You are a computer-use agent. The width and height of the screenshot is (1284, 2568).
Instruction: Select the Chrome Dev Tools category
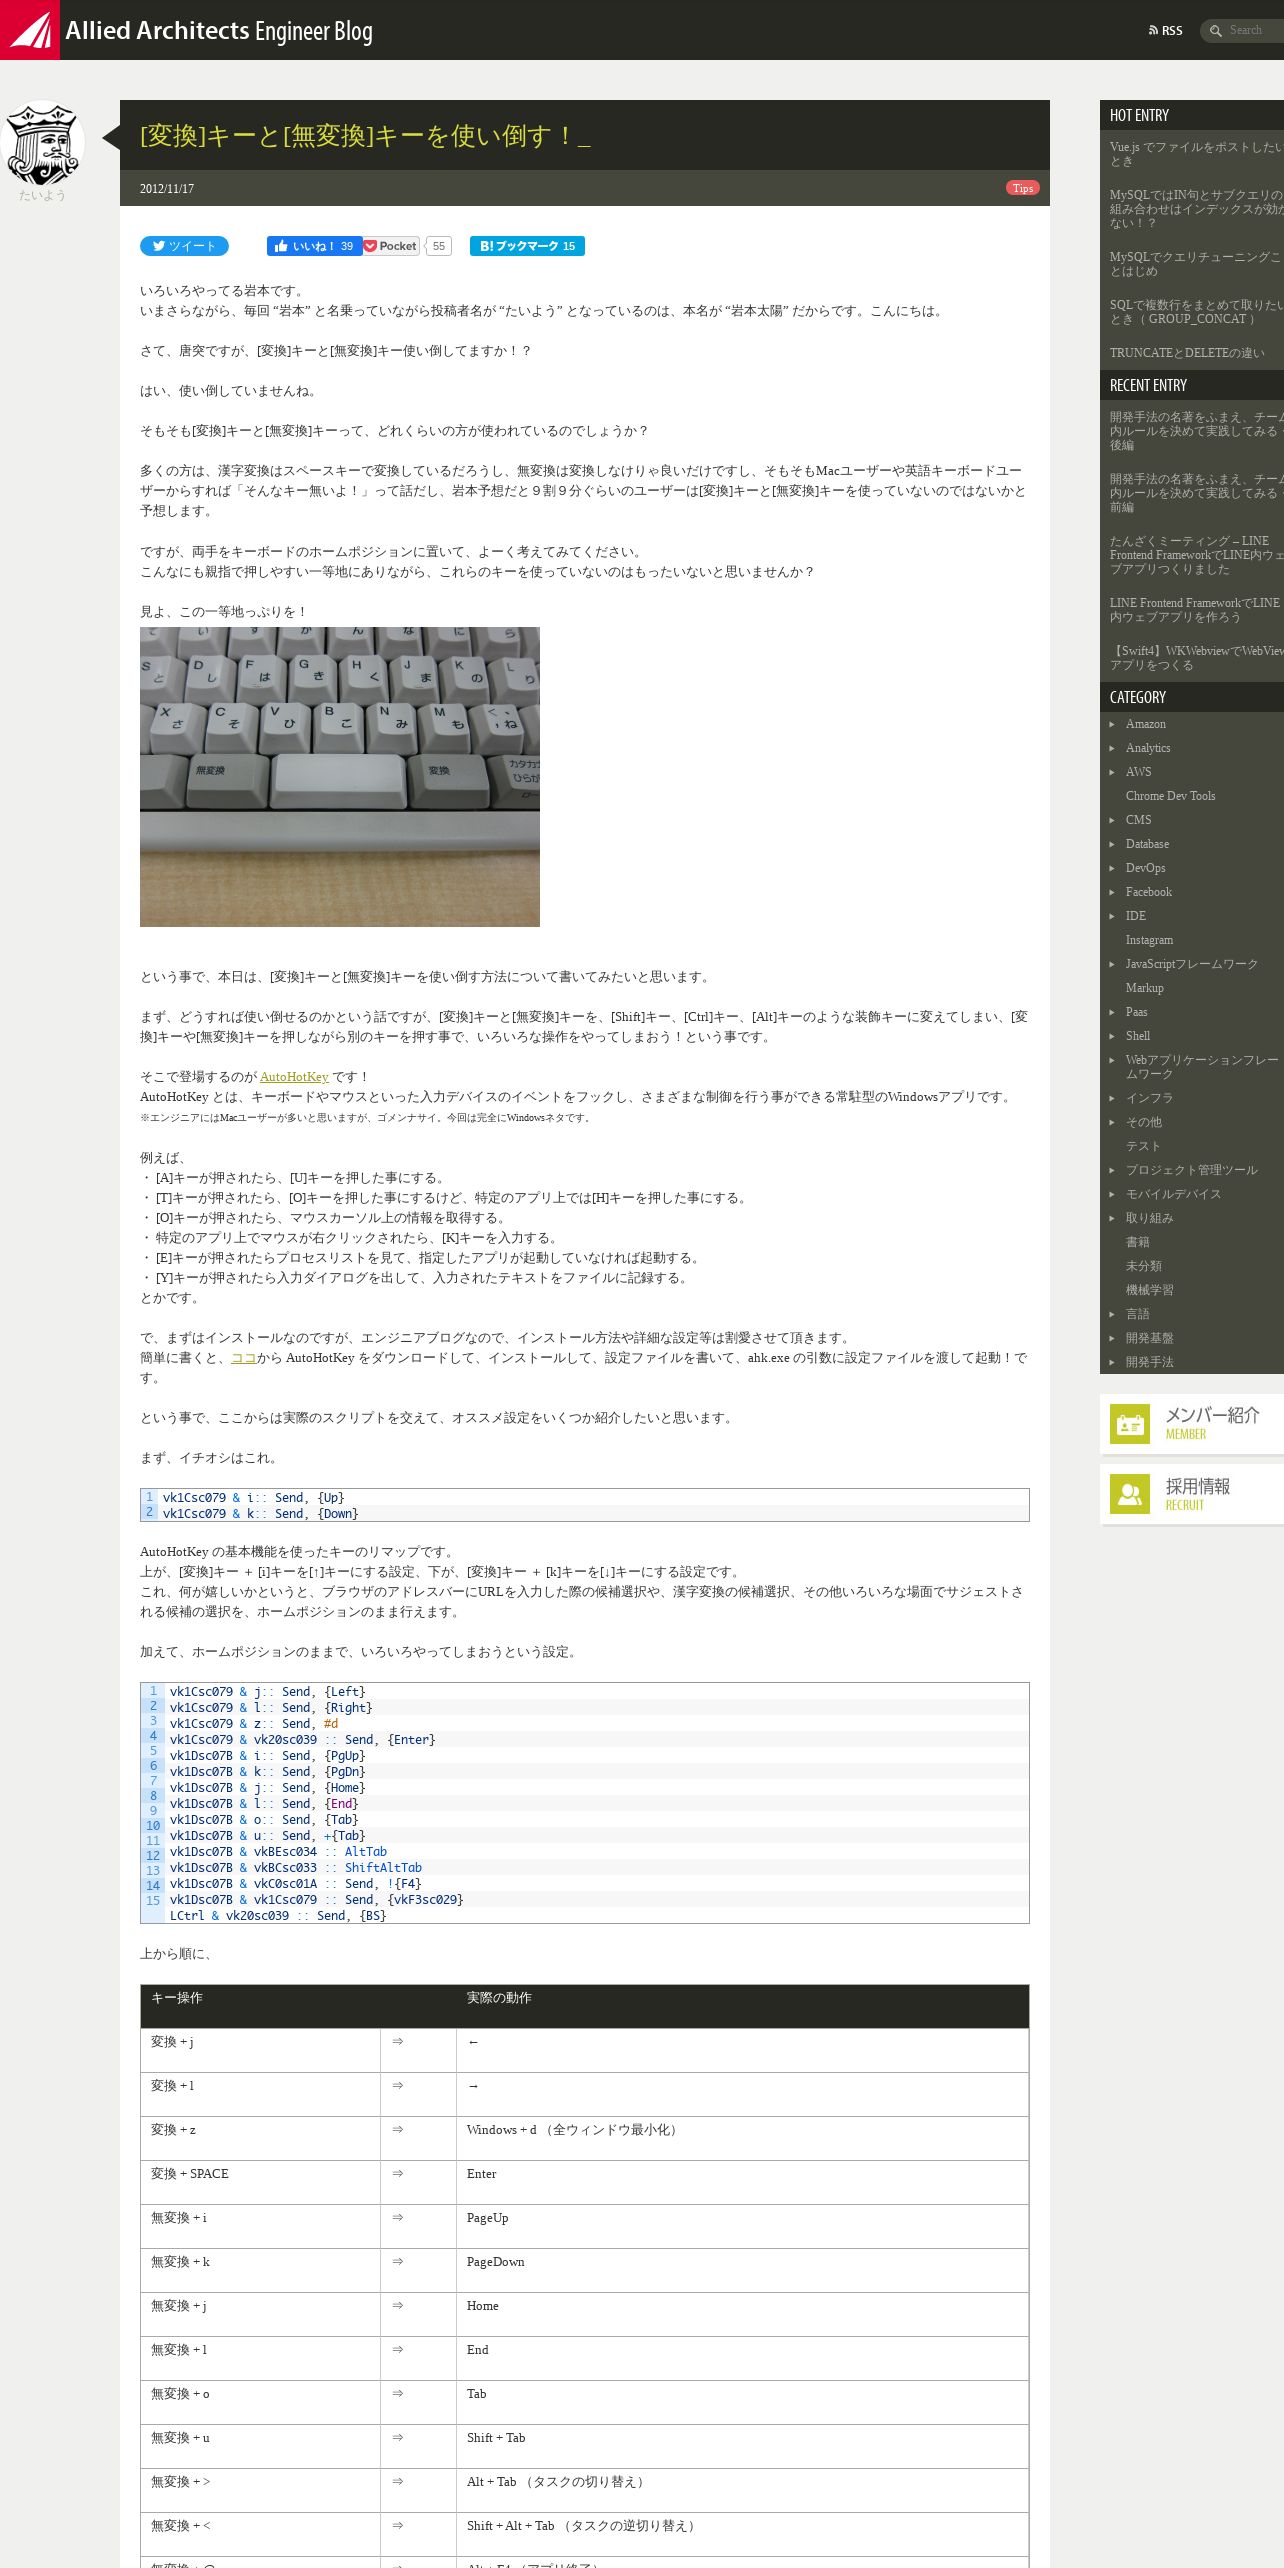tap(1170, 796)
